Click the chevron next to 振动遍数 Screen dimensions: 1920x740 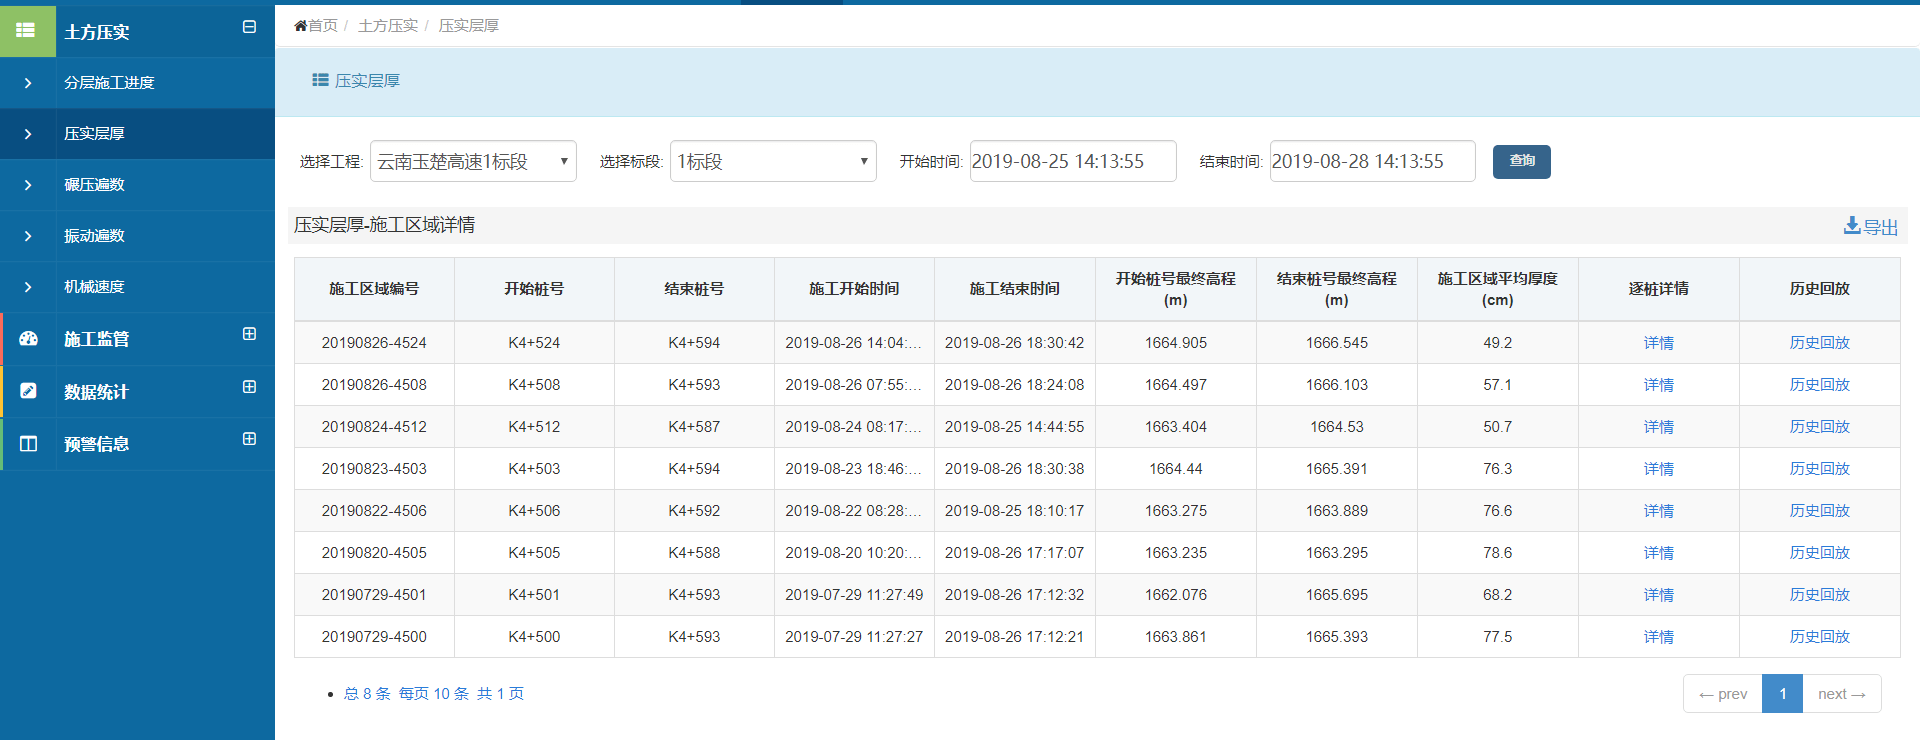(x=28, y=236)
